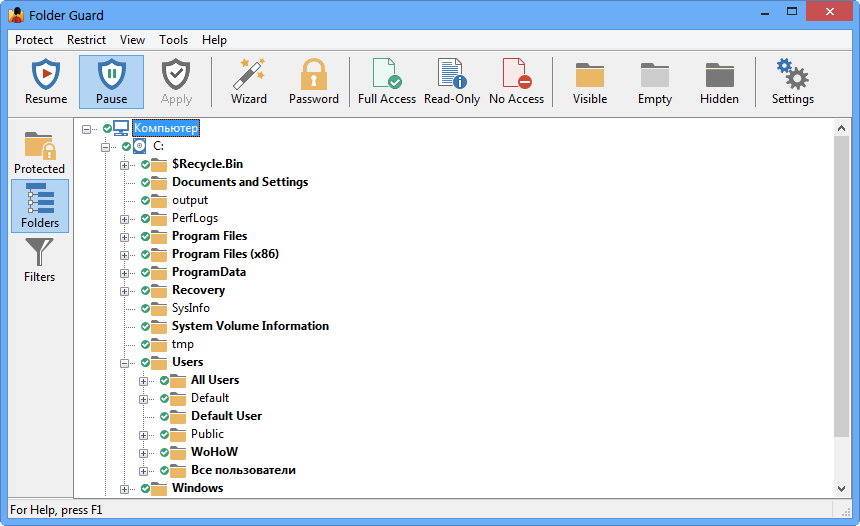Select the Program Files (x86) folder name
This screenshot has width=860, height=526.
(x=225, y=254)
